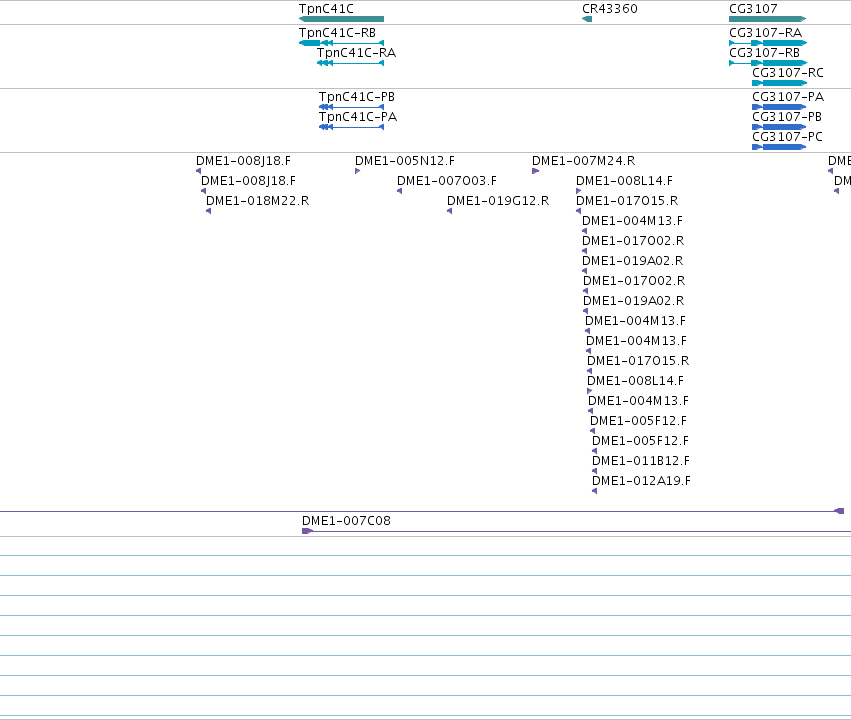Click the CG3107-PC protein label
This screenshot has height=720, width=851.
[x=787, y=137]
